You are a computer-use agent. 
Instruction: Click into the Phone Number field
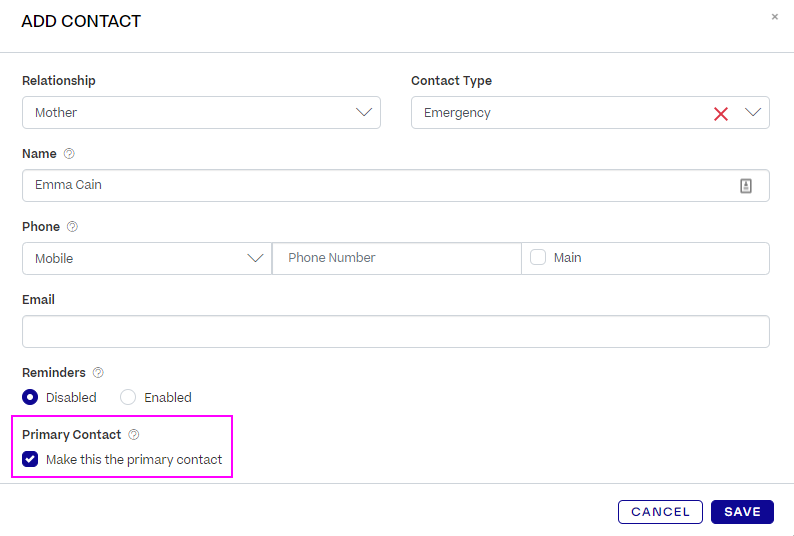click(396, 258)
